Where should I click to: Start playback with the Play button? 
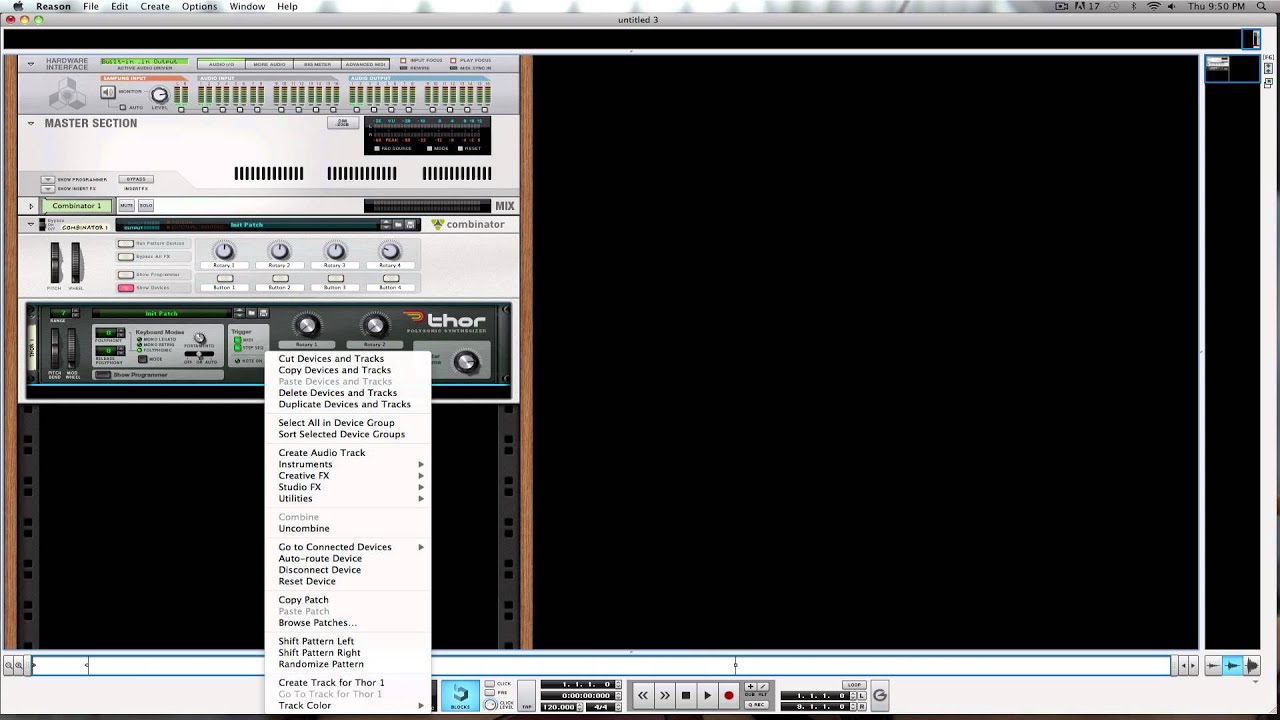[x=707, y=695]
